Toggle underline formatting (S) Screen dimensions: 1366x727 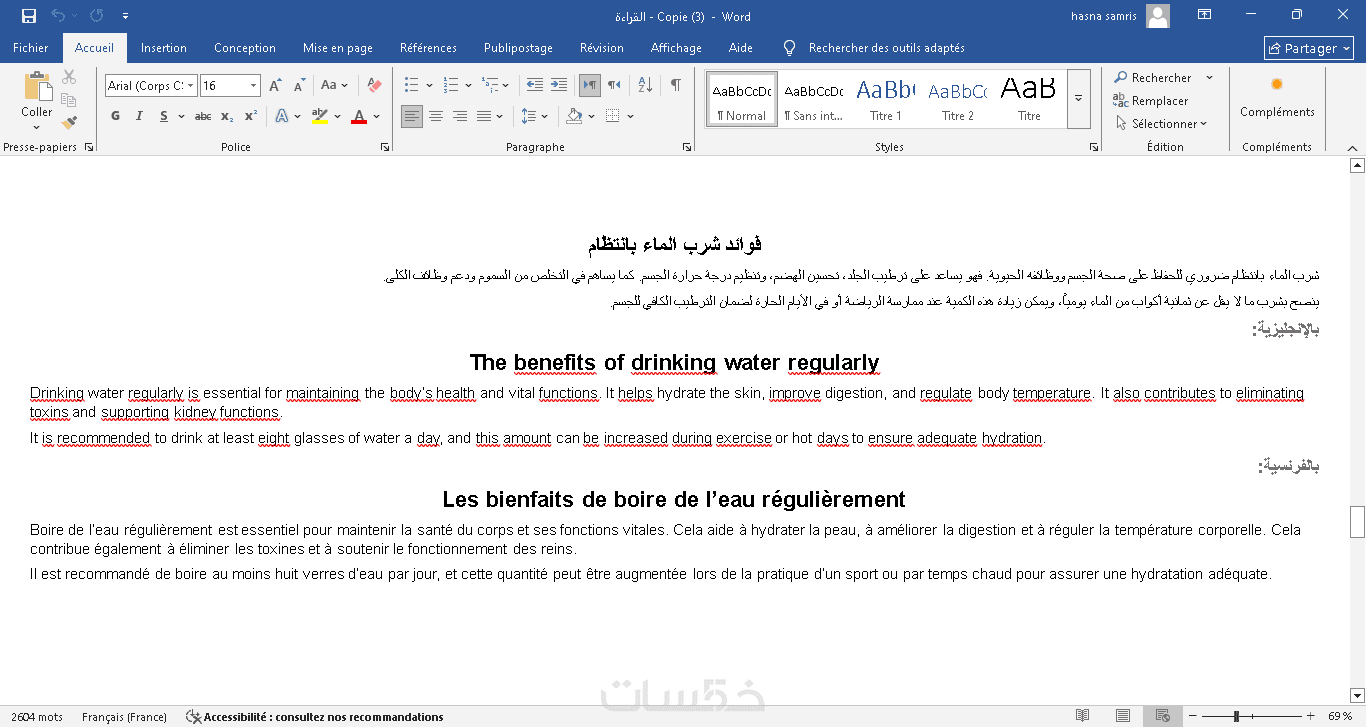pyautogui.click(x=162, y=116)
